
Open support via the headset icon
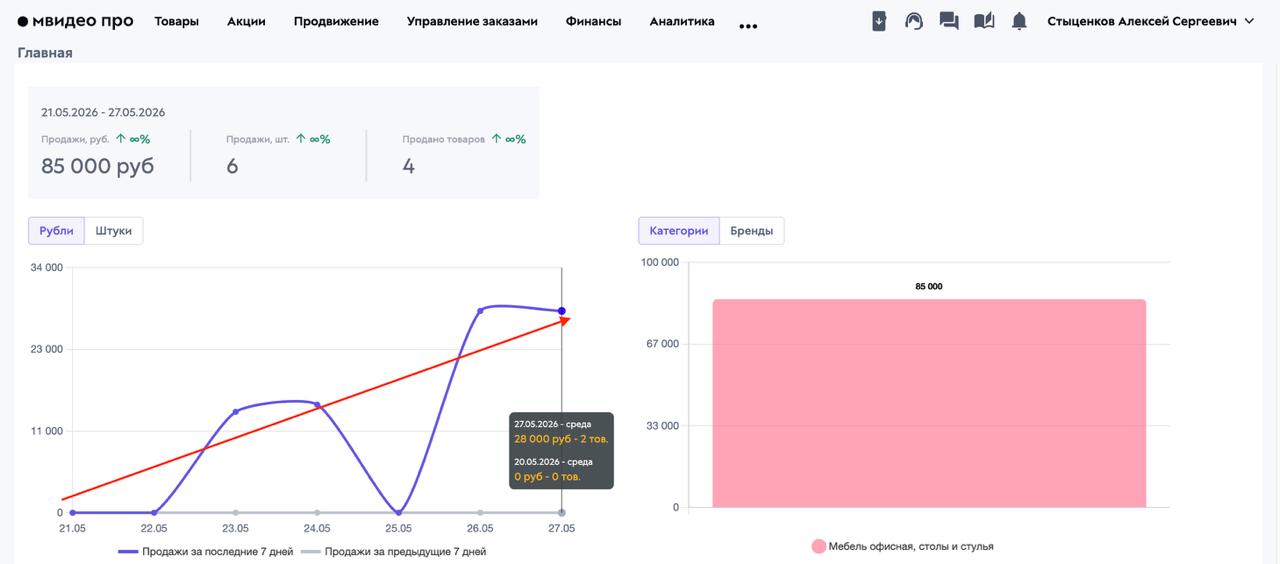pyautogui.click(x=914, y=21)
